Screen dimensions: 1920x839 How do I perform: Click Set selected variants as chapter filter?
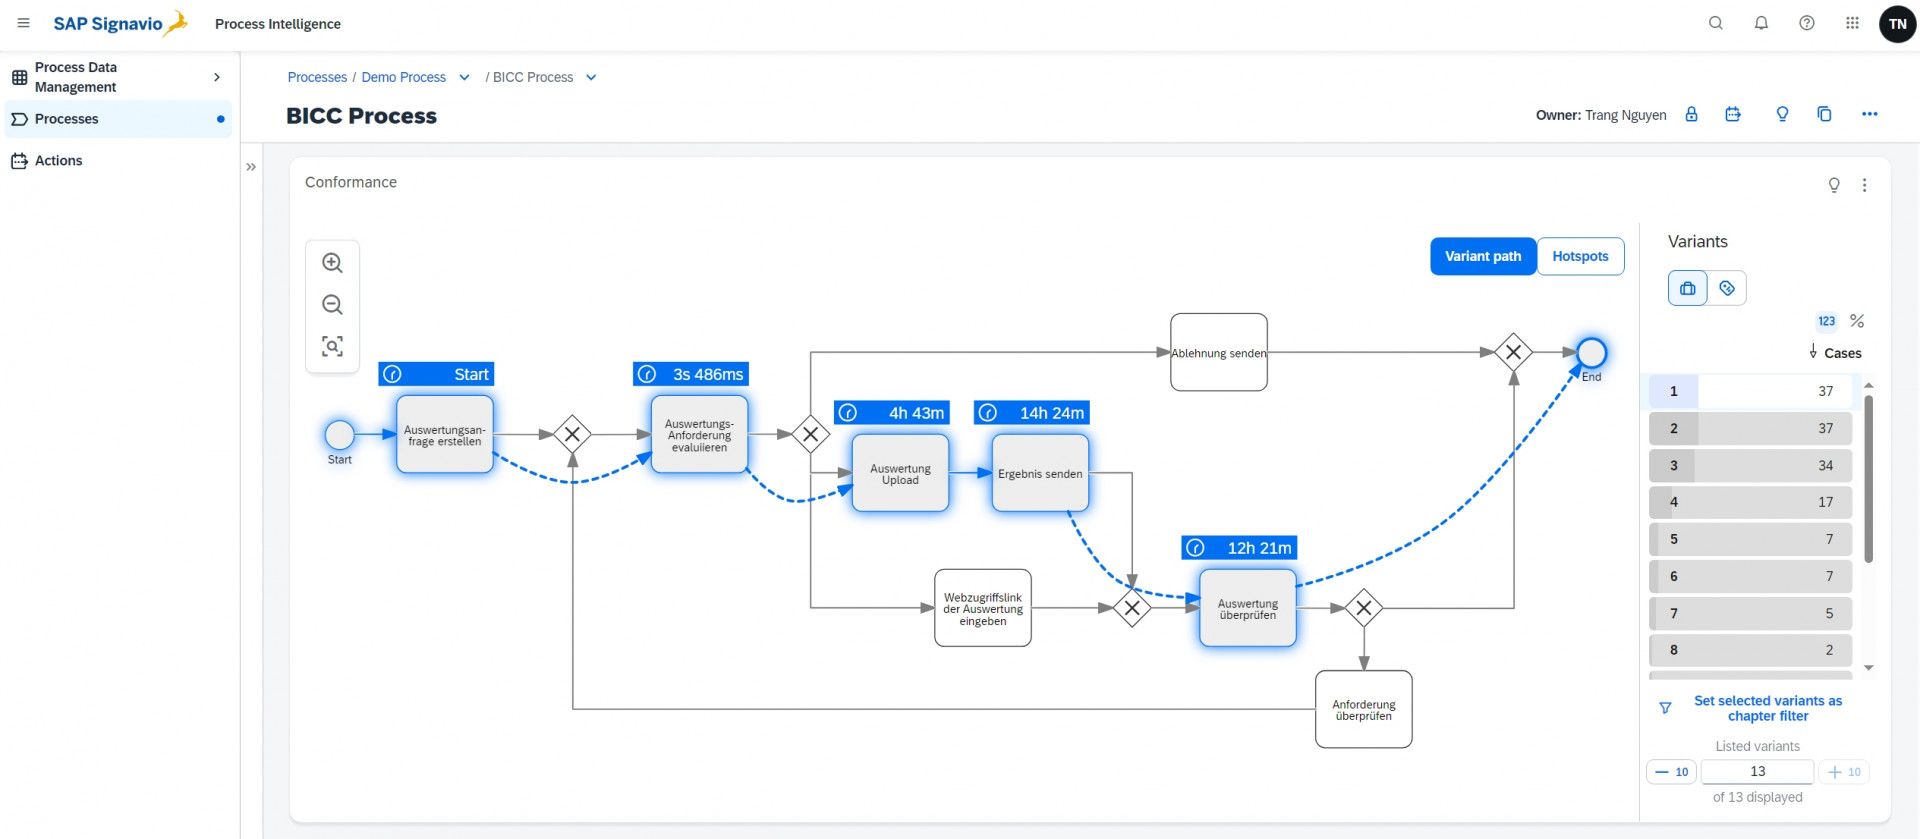pos(1767,708)
